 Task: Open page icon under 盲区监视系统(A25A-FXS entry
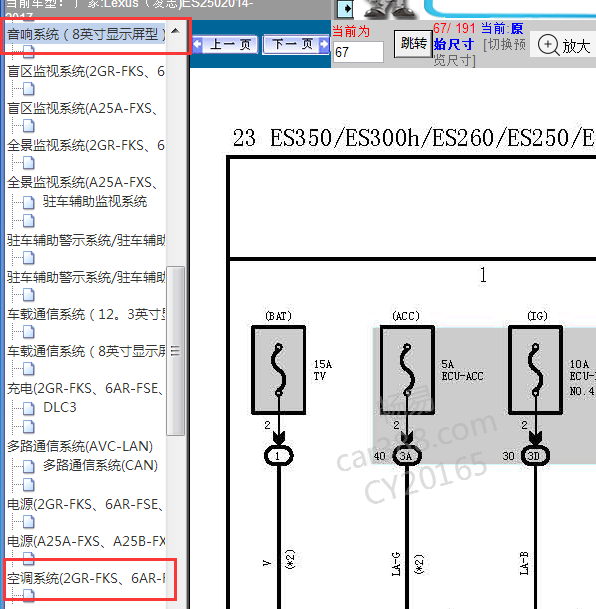pos(28,126)
